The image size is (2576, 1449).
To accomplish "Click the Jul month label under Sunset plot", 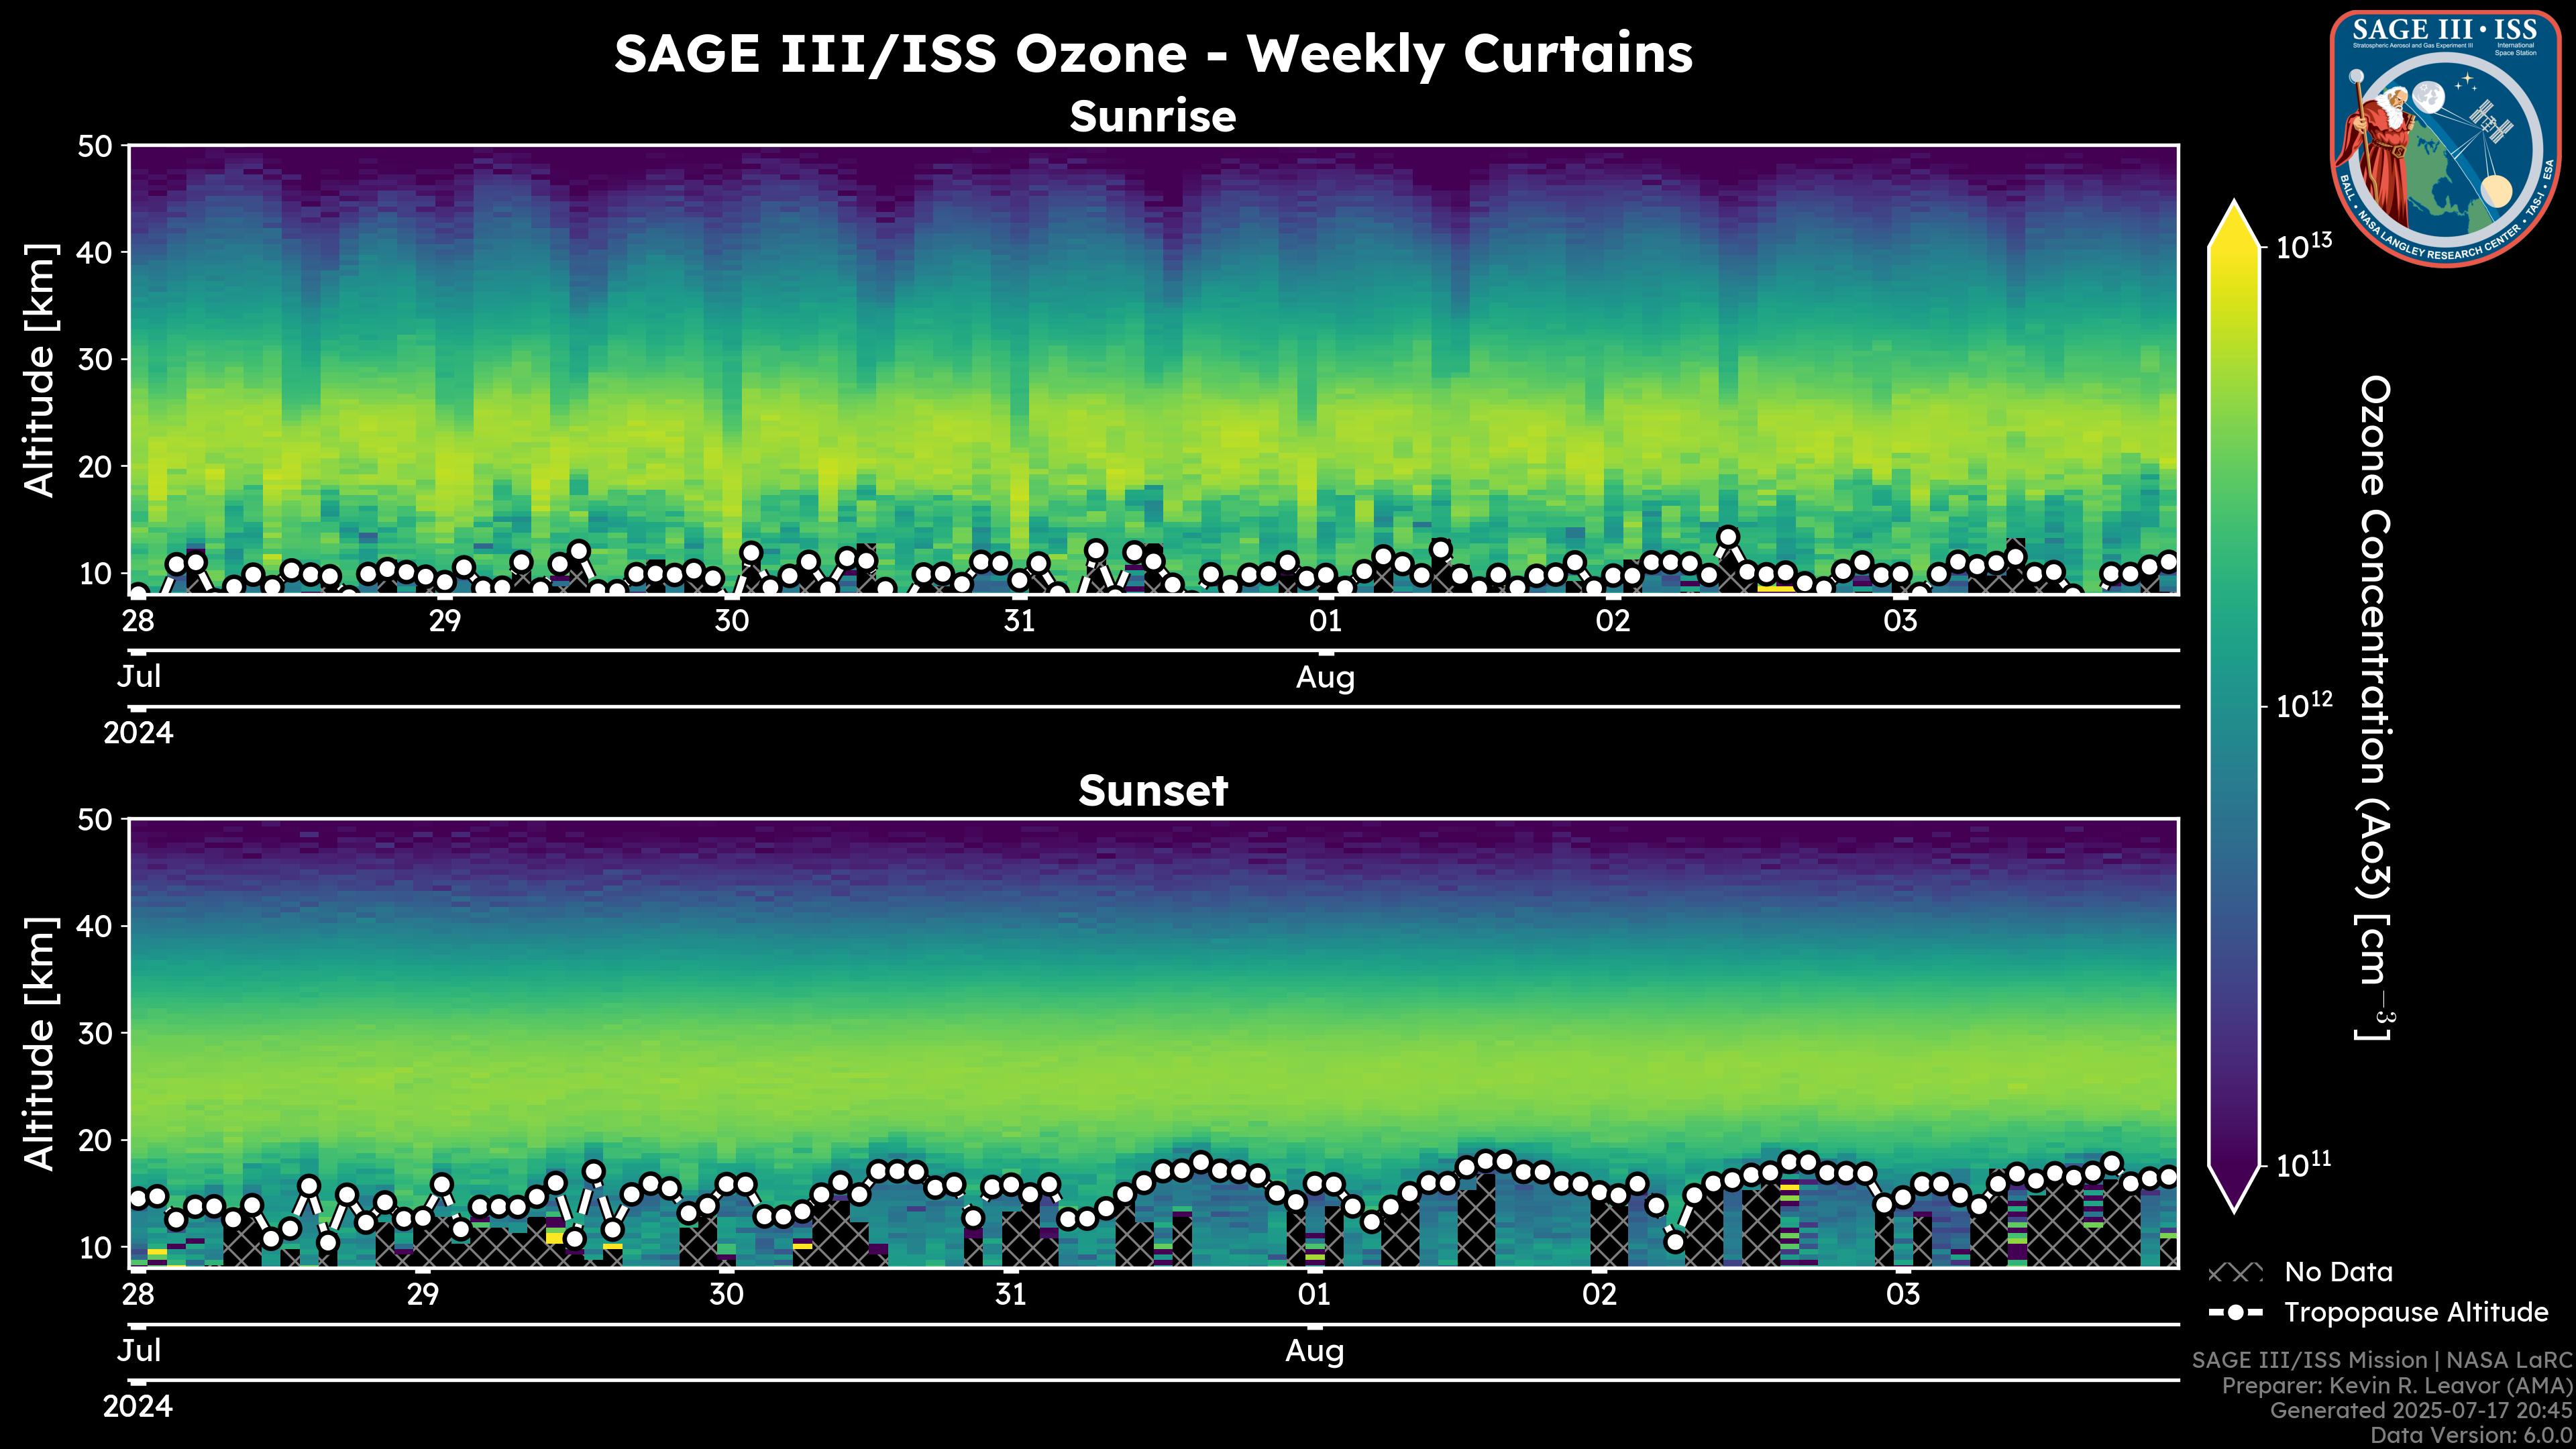I will tap(139, 1351).
